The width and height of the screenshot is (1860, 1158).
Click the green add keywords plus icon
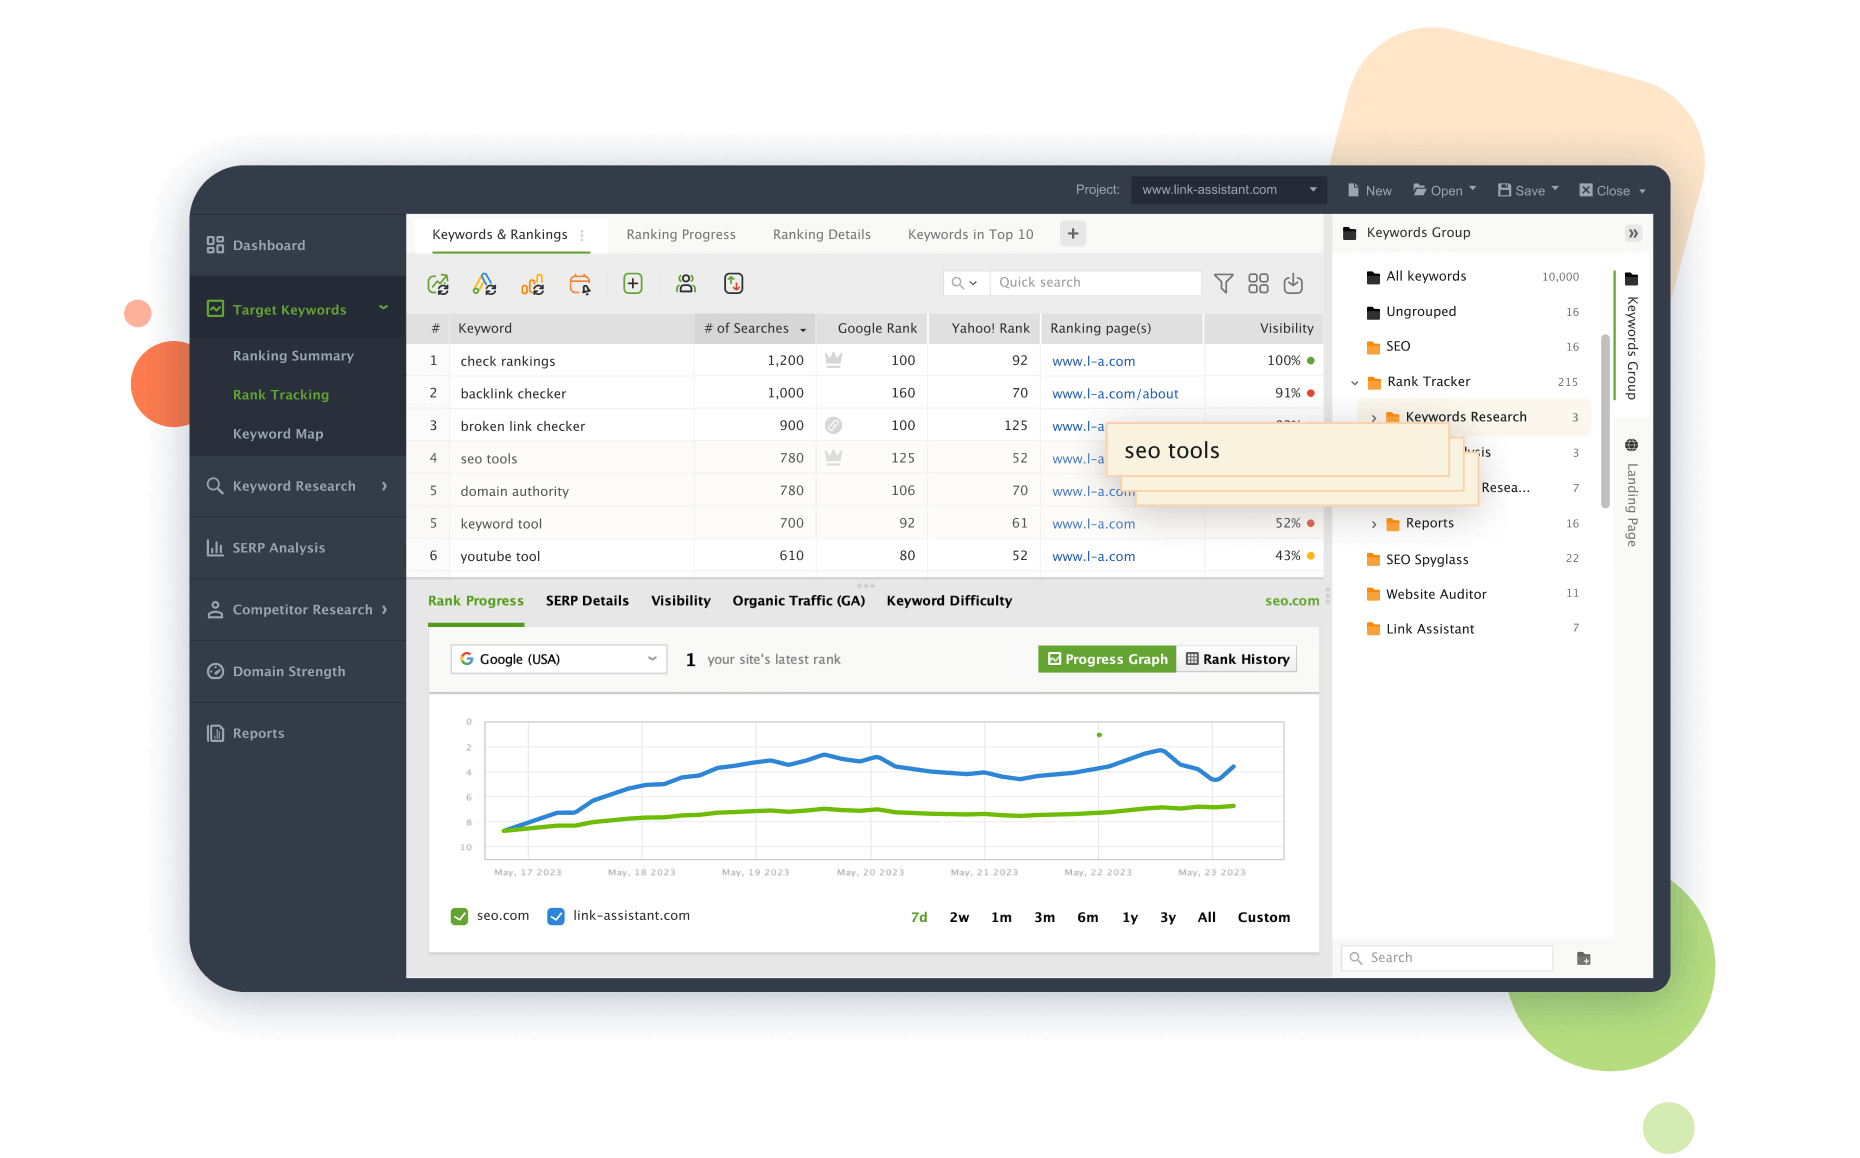pyautogui.click(x=633, y=284)
